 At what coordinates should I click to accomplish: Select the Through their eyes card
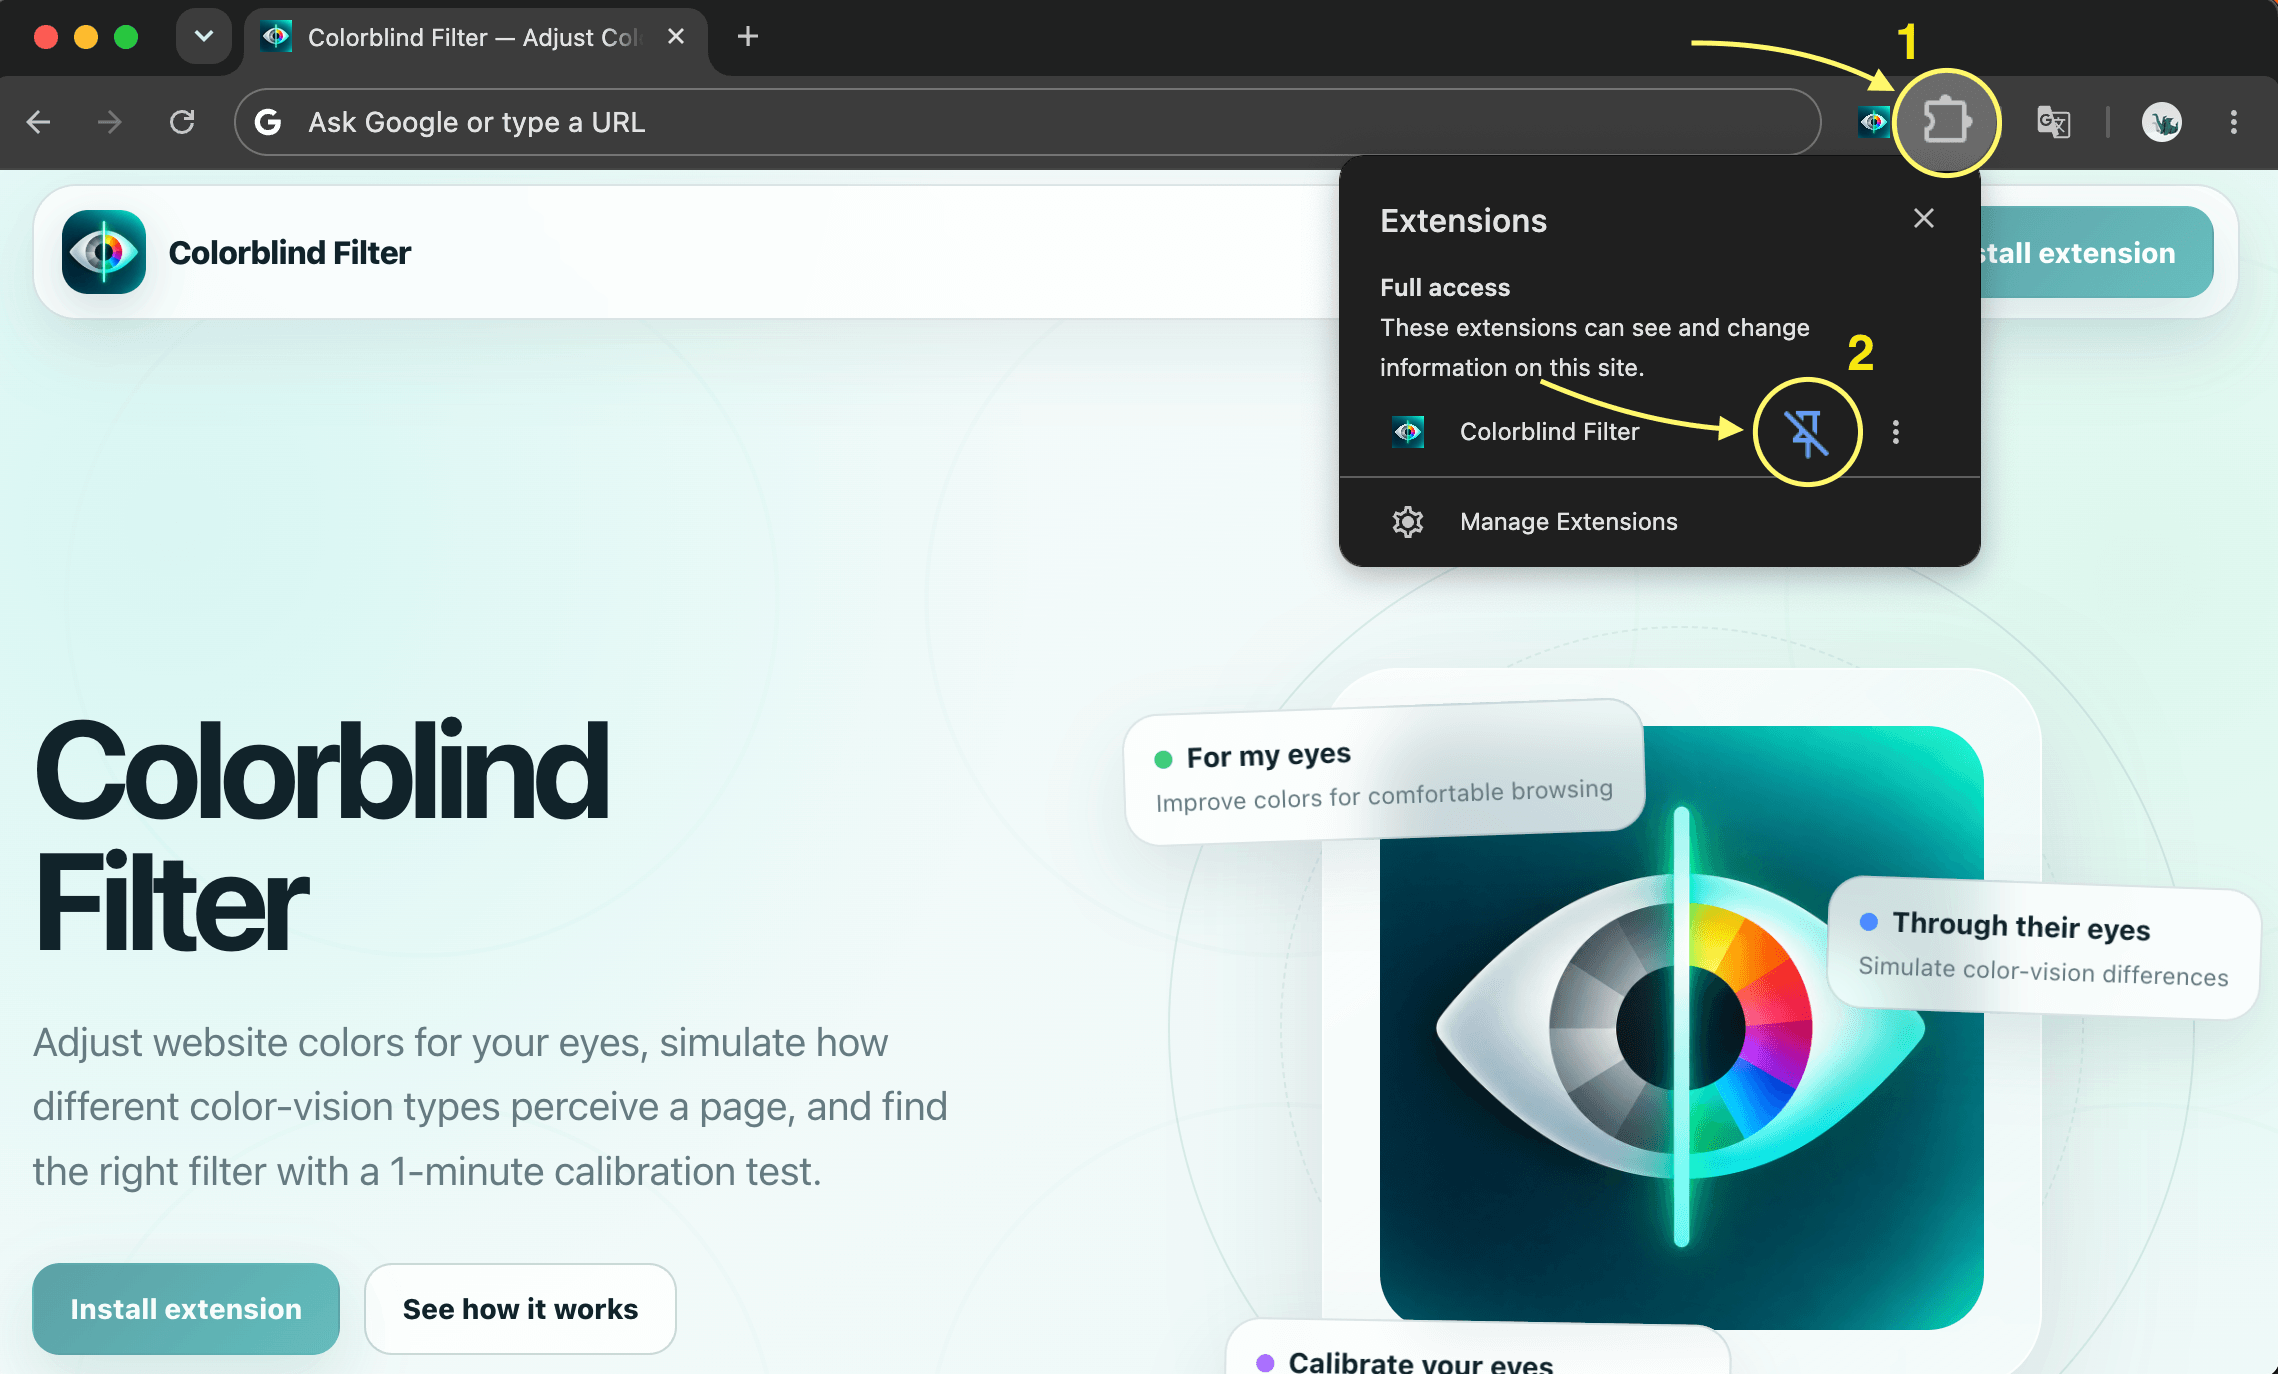(x=2043, y=947)
